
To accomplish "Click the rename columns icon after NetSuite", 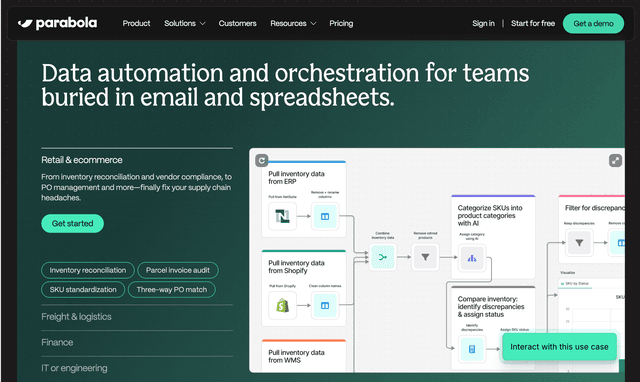I will (x=325, y=216).
